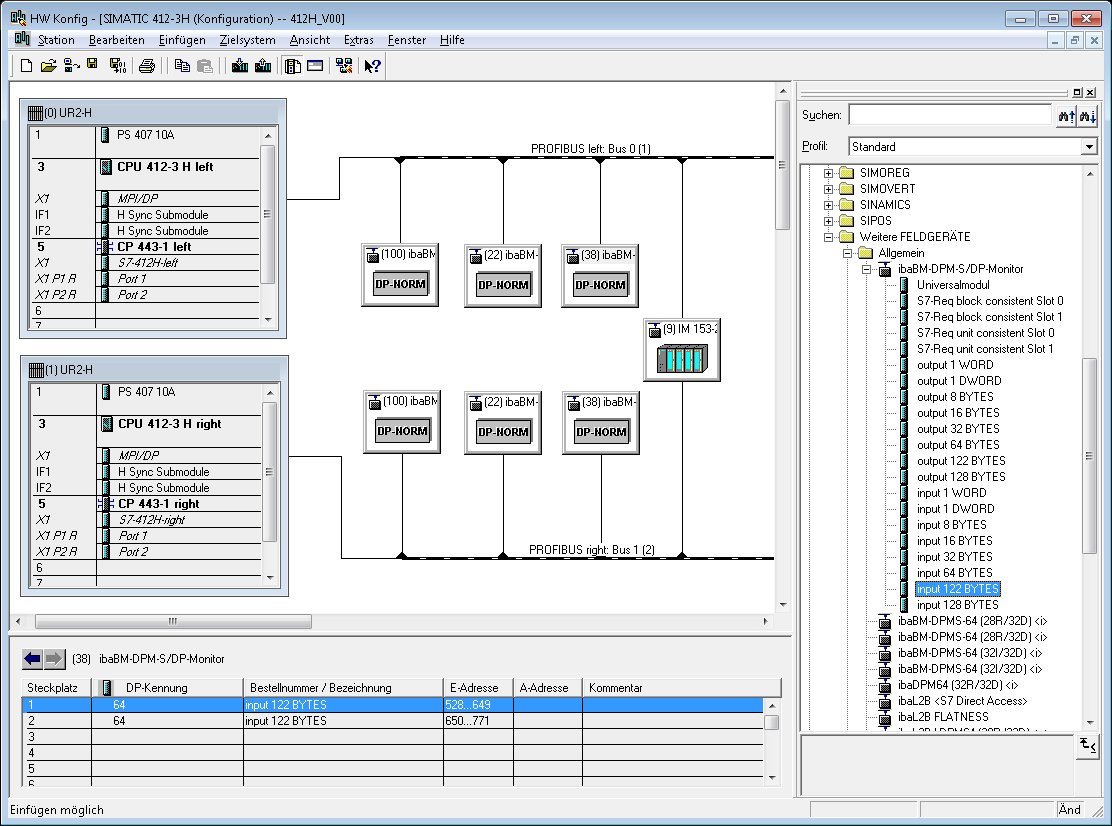The height and width of the screenshot is (826, 1112).
Task: Select CP 443-1 right row
Action: pos(146,504)
